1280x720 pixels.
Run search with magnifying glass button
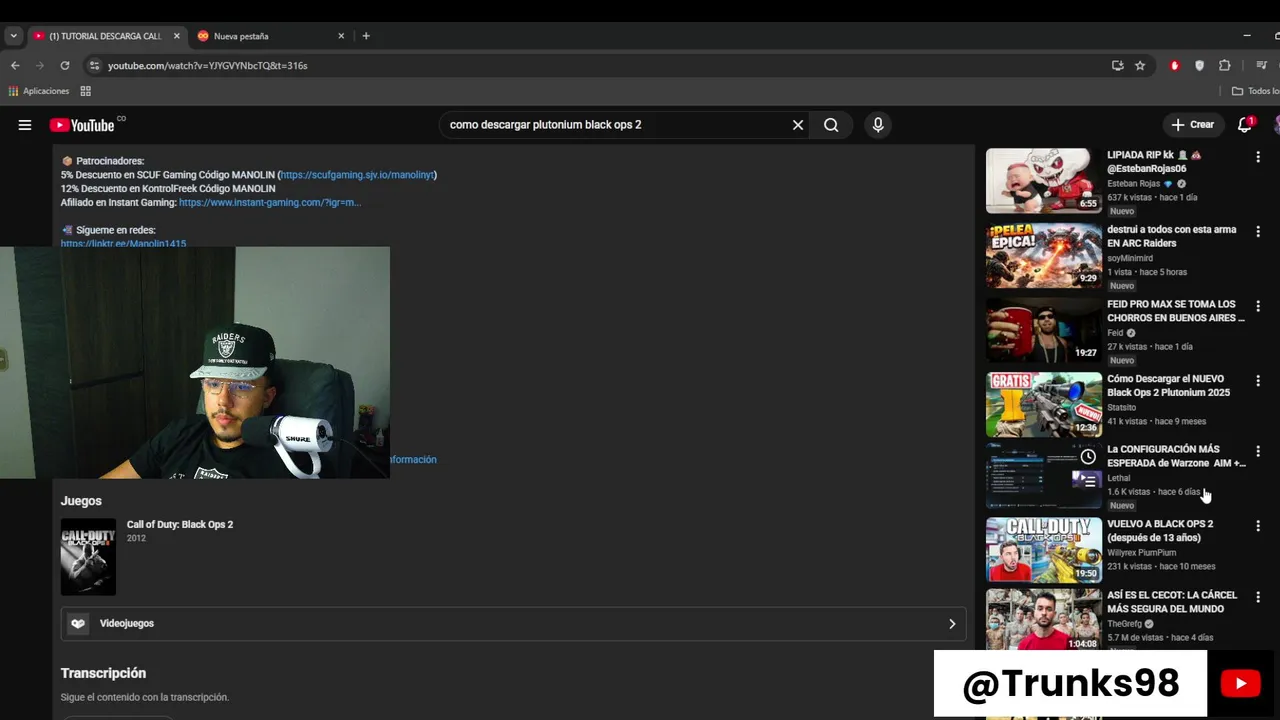point(831,125)
